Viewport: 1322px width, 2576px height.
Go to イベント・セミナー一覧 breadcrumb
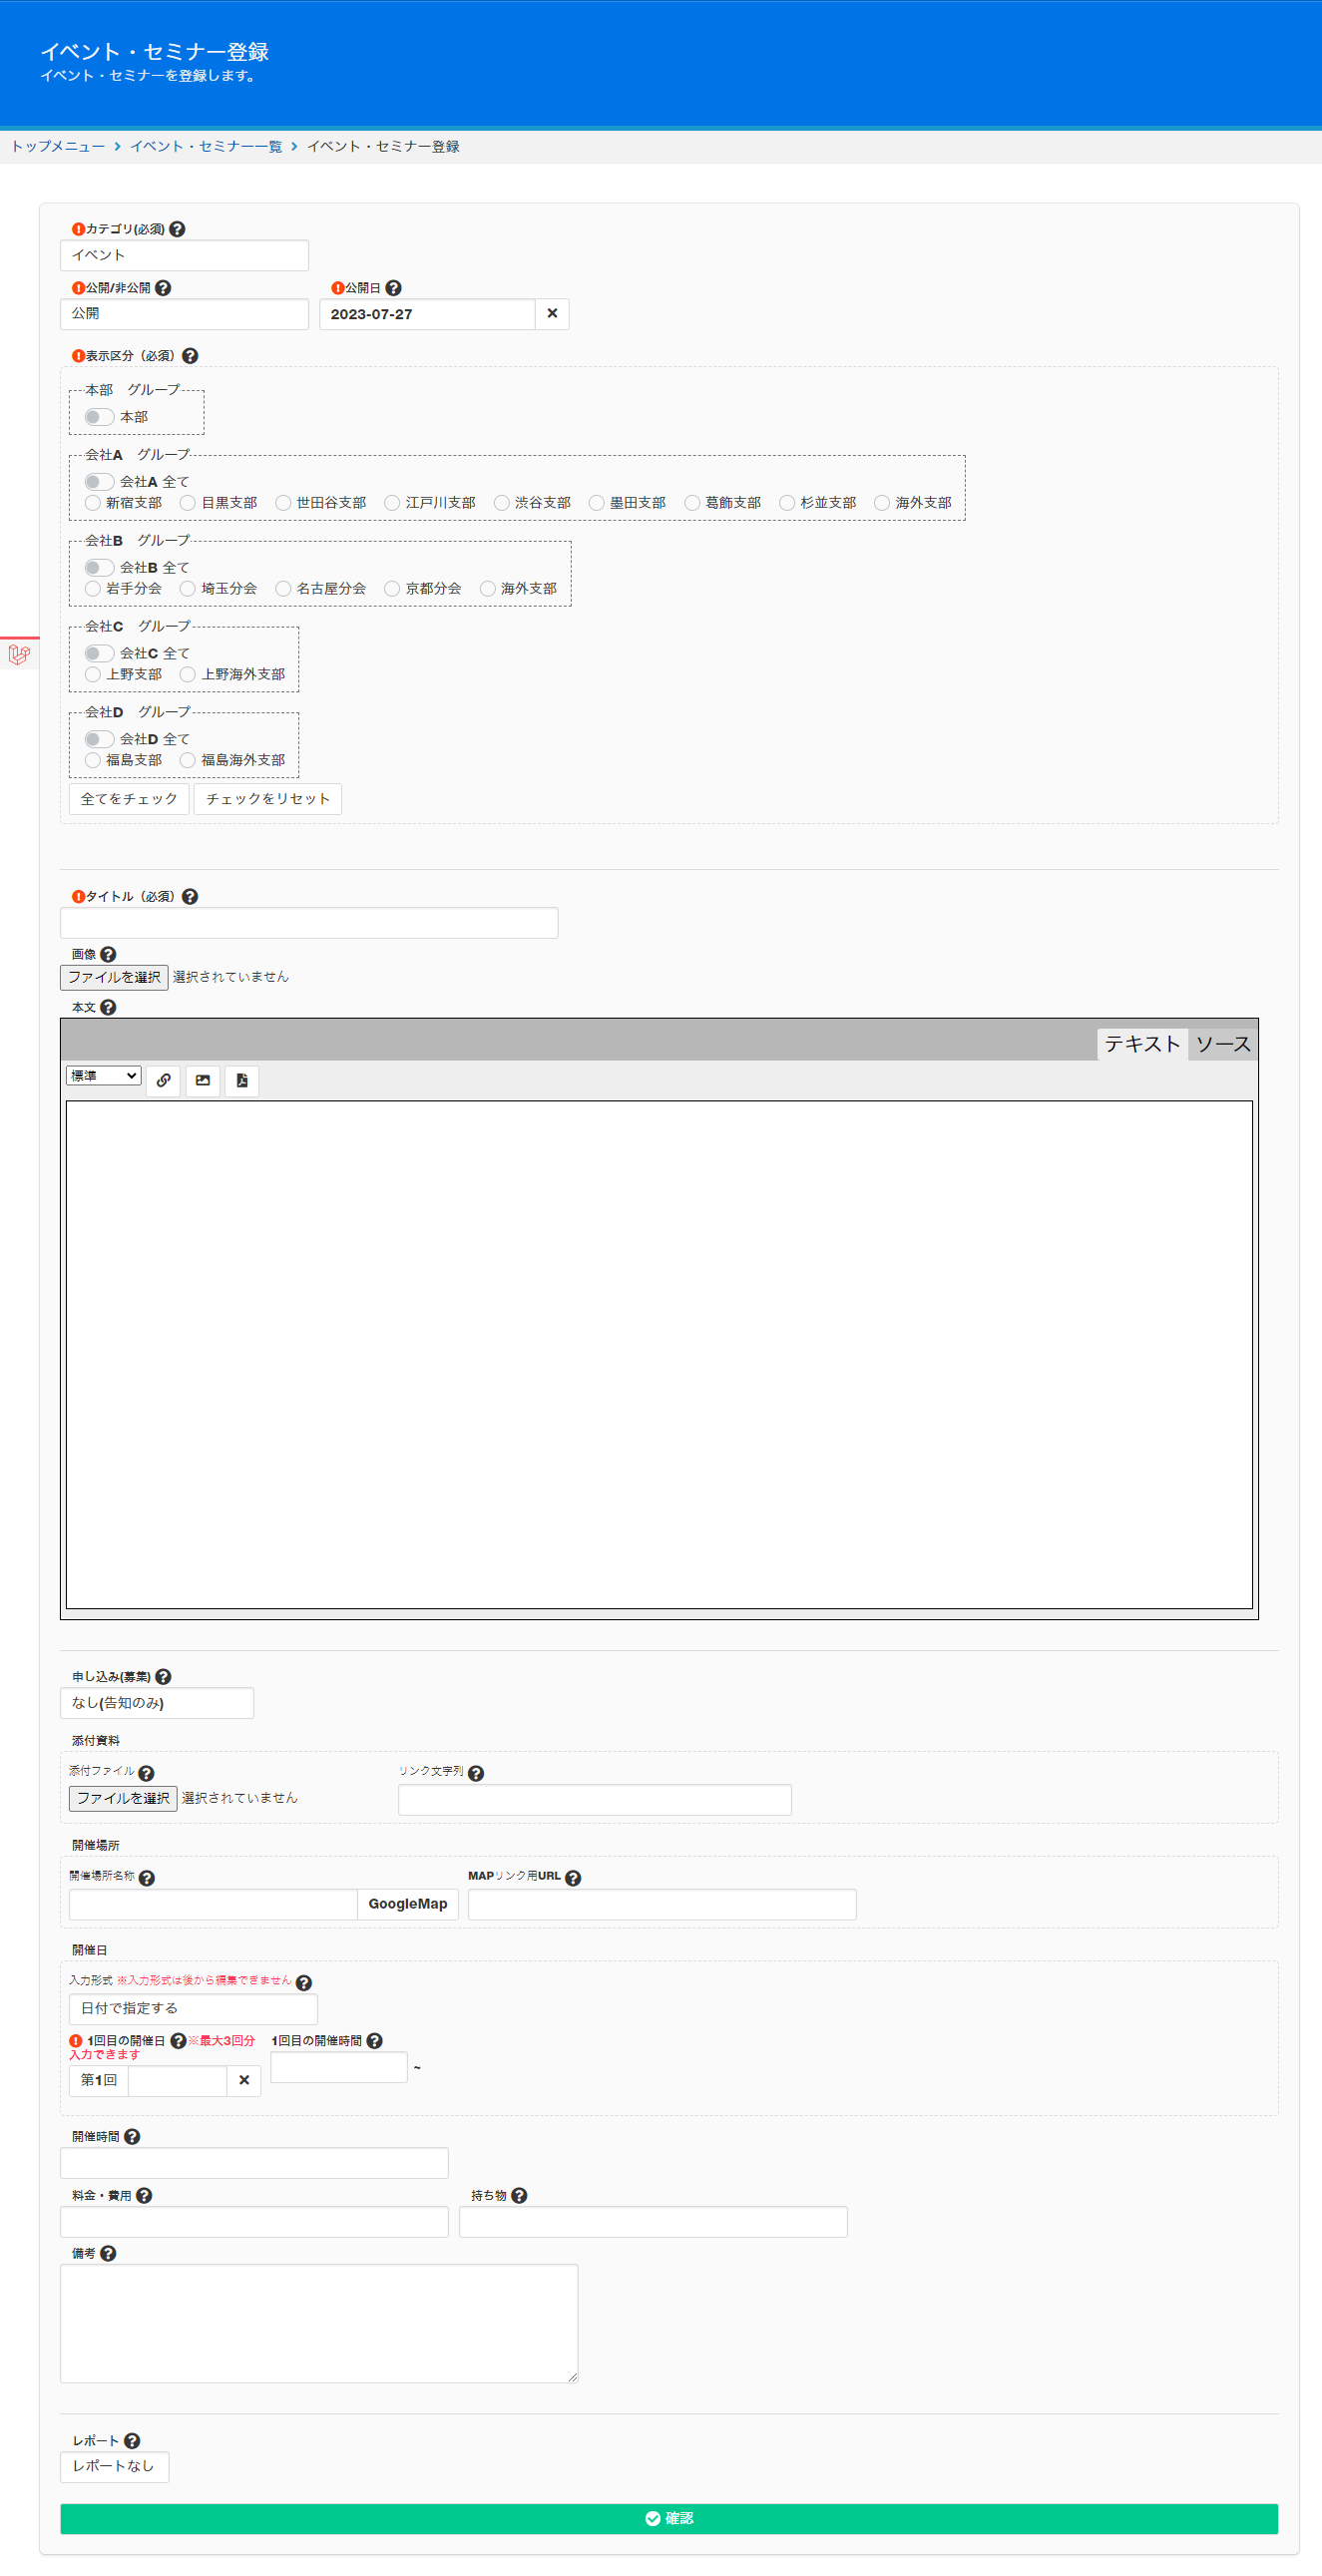click(x=206, y=147)
